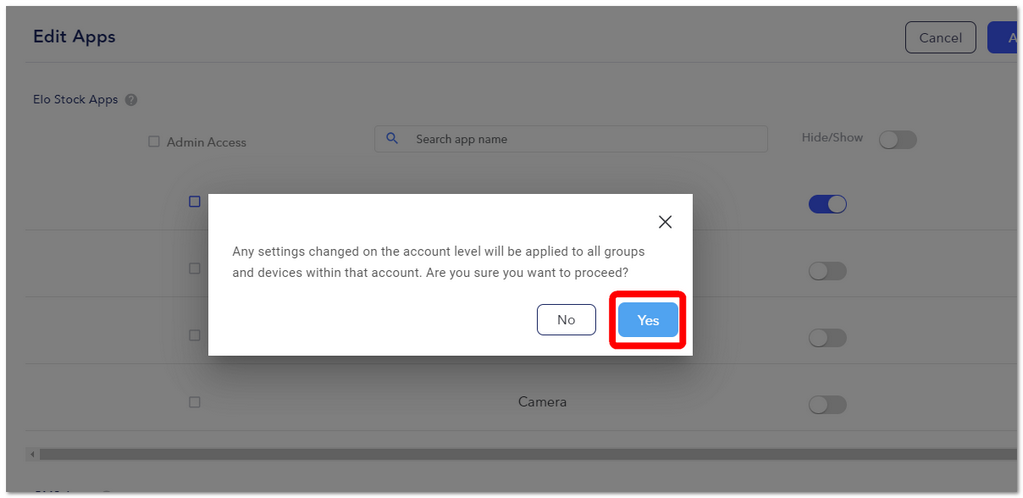The height and width of the screenshot is (498, 1023).
Task: Confirm by clicking the Yes button
Action: 648,320
